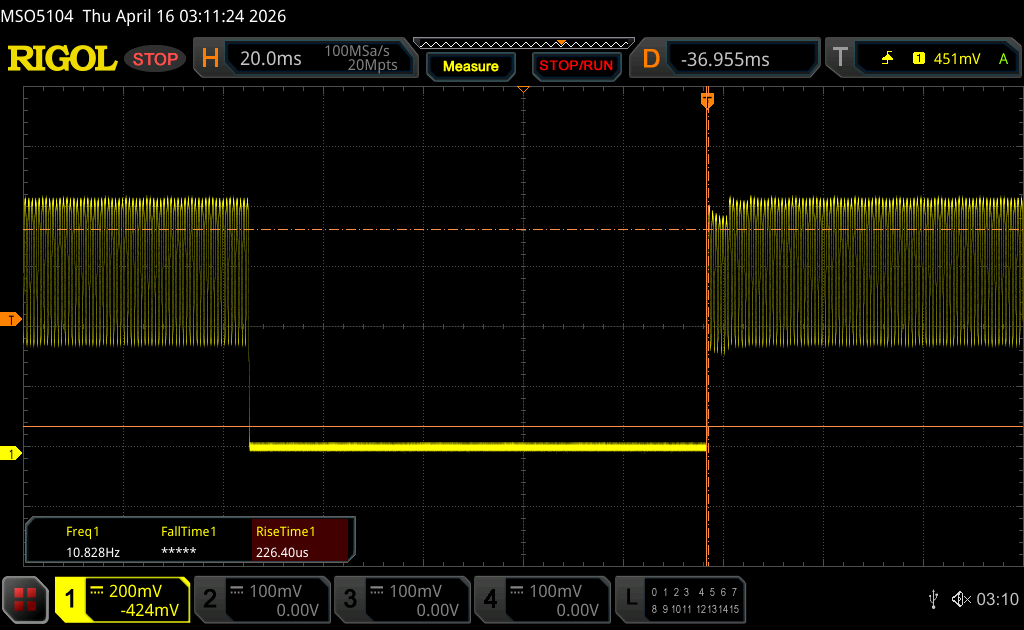Click the RIGOL logo
1024x630 pixels.
click(62, 59)
